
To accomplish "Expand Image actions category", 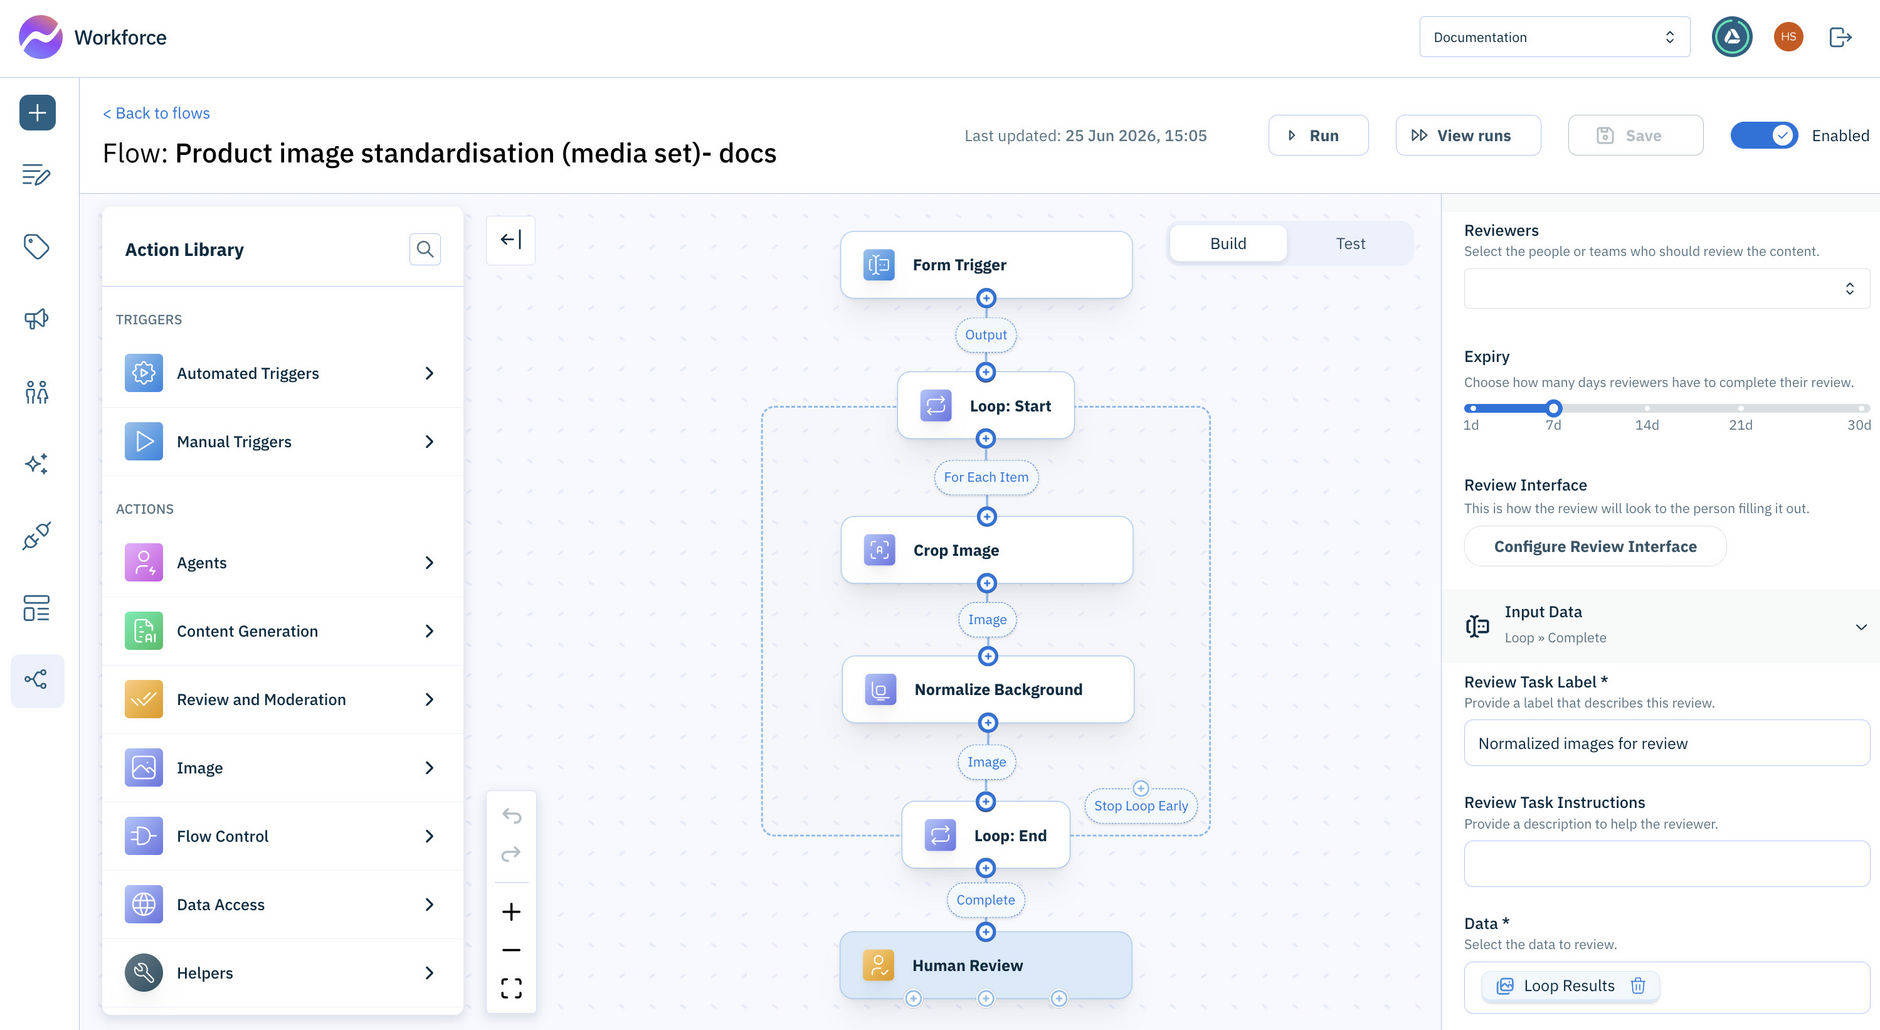I will tap(283, 768).
